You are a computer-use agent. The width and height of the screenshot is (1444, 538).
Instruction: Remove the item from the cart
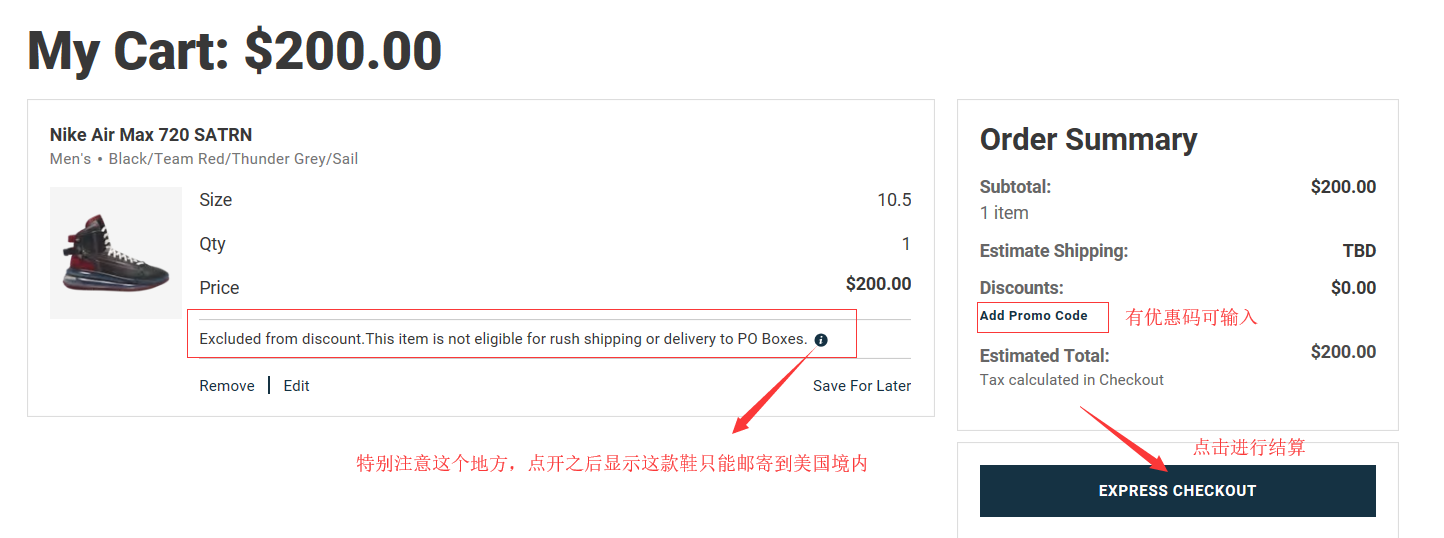point(227,386)
